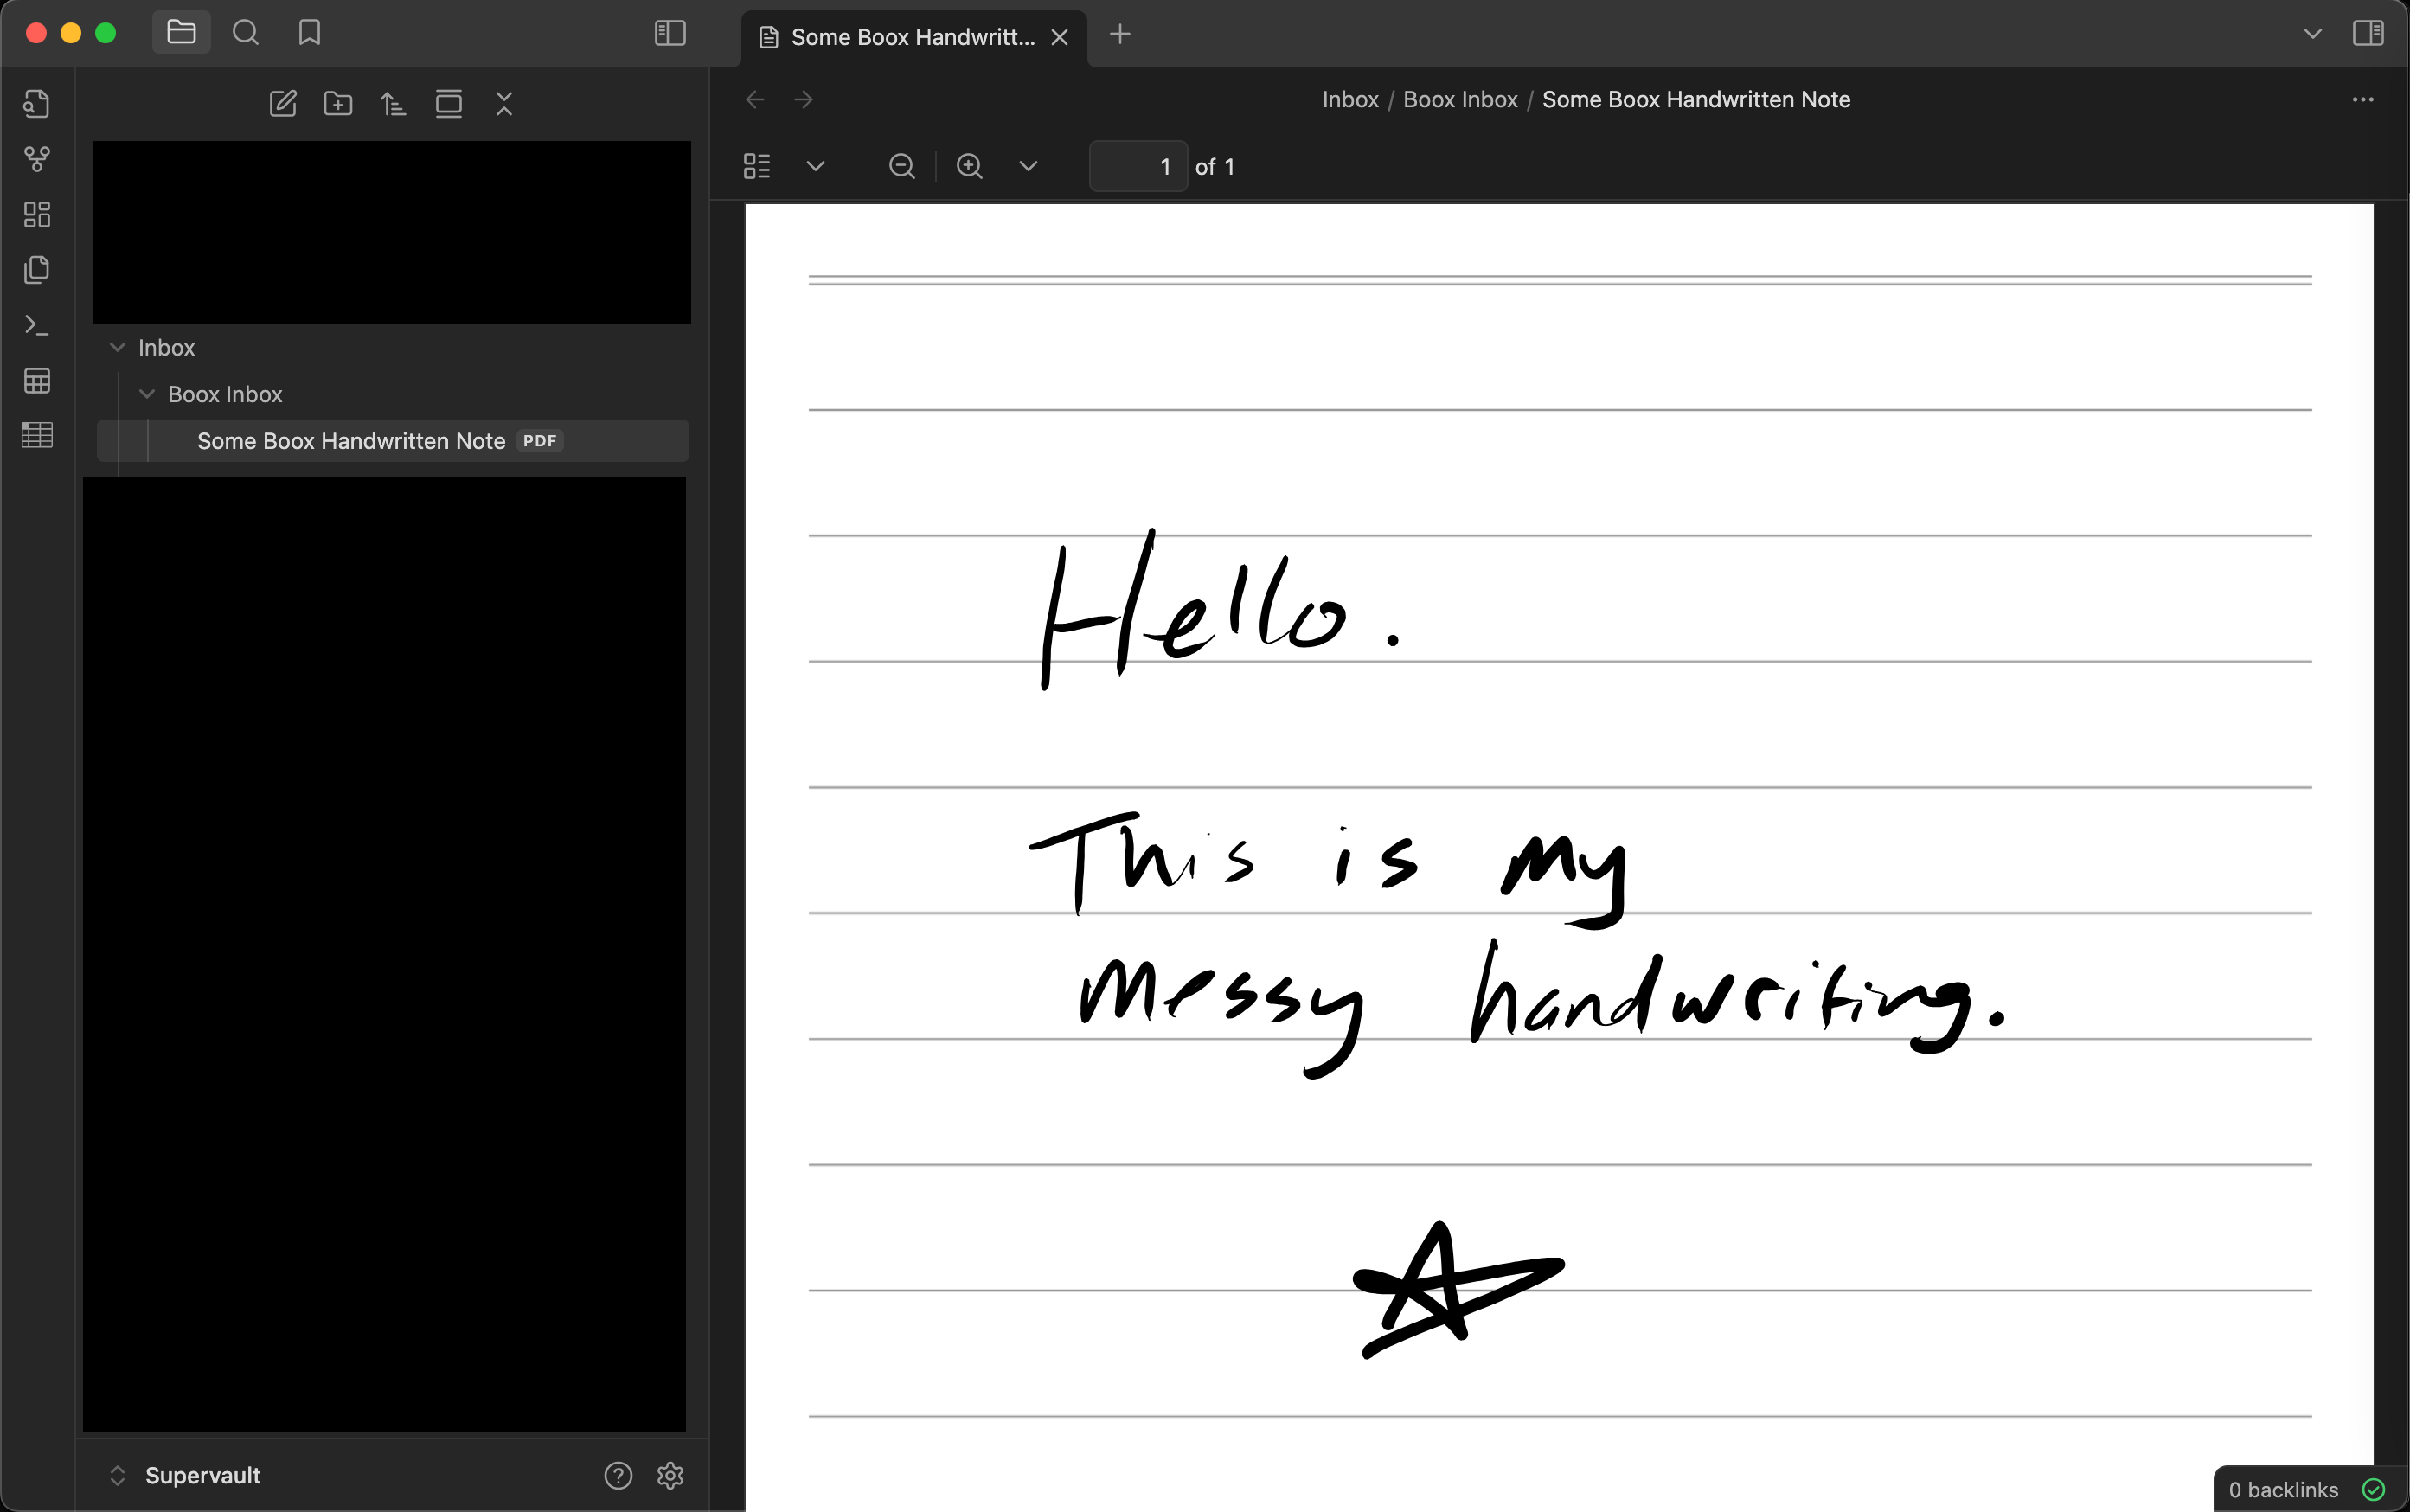
Task: Open the canvas icon in the left ribbon
Action: pyautogui.click(x=37, y=214)
